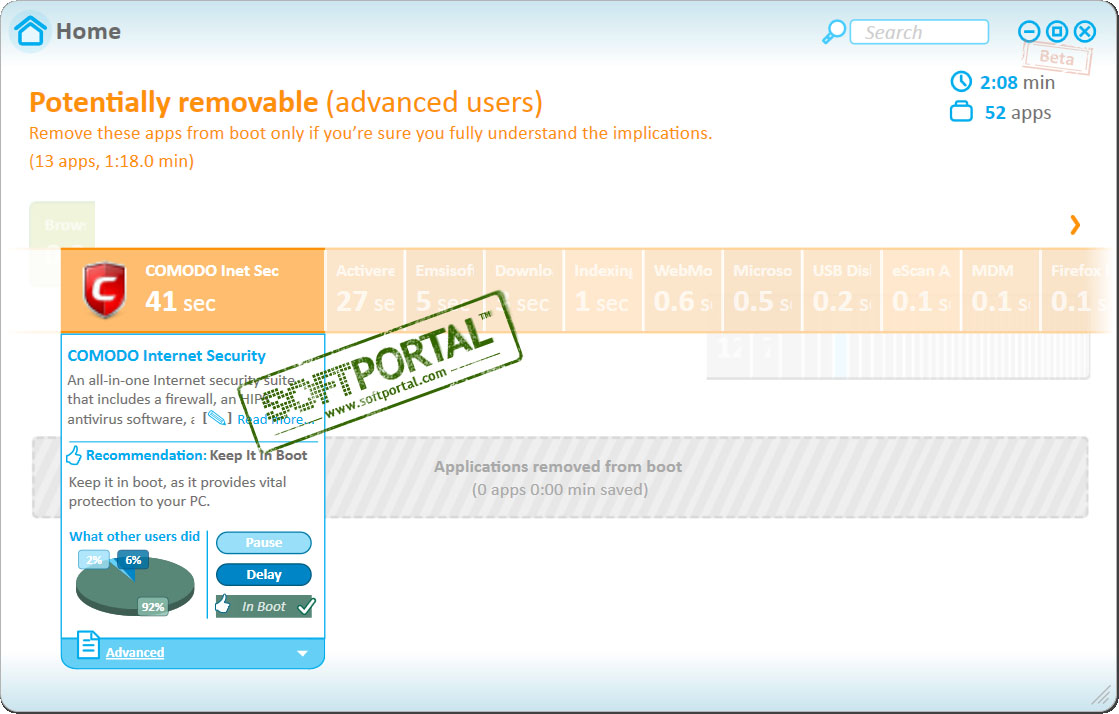
Task: Open the Advanced link
Action: click(x=135, y=652)
